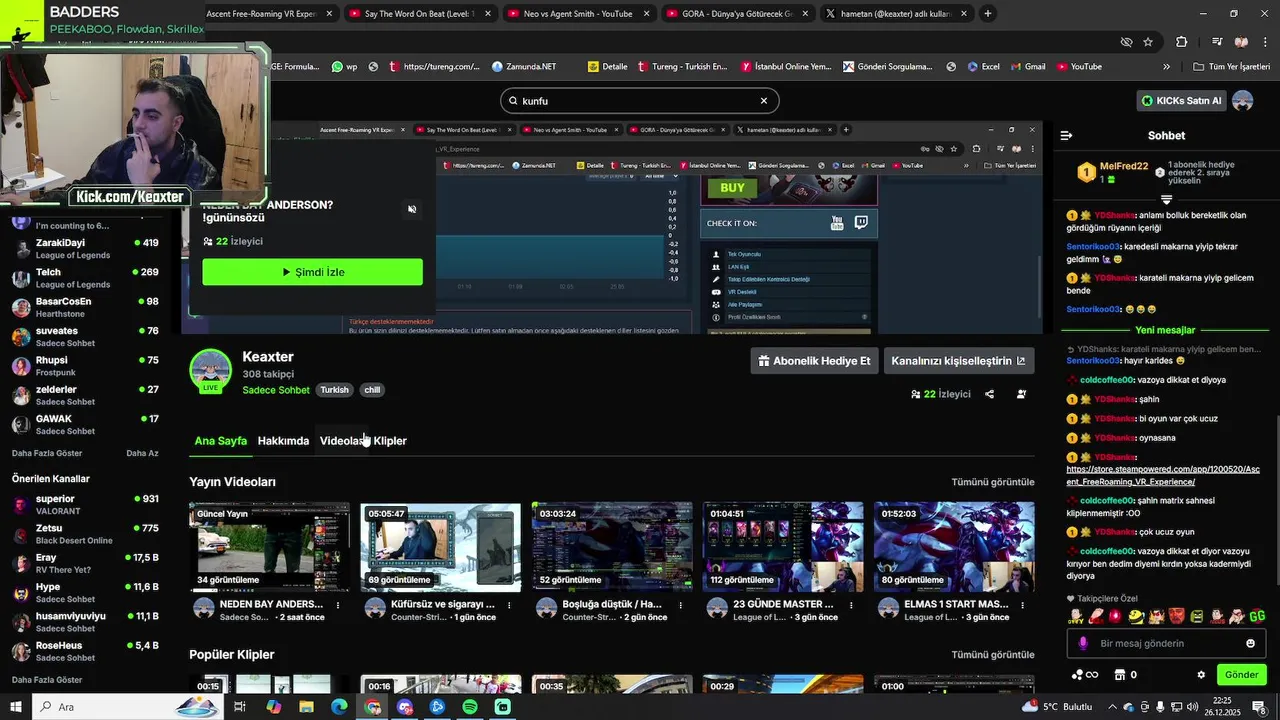Open Chrome media controls music icon

(x=1217, y=42)
